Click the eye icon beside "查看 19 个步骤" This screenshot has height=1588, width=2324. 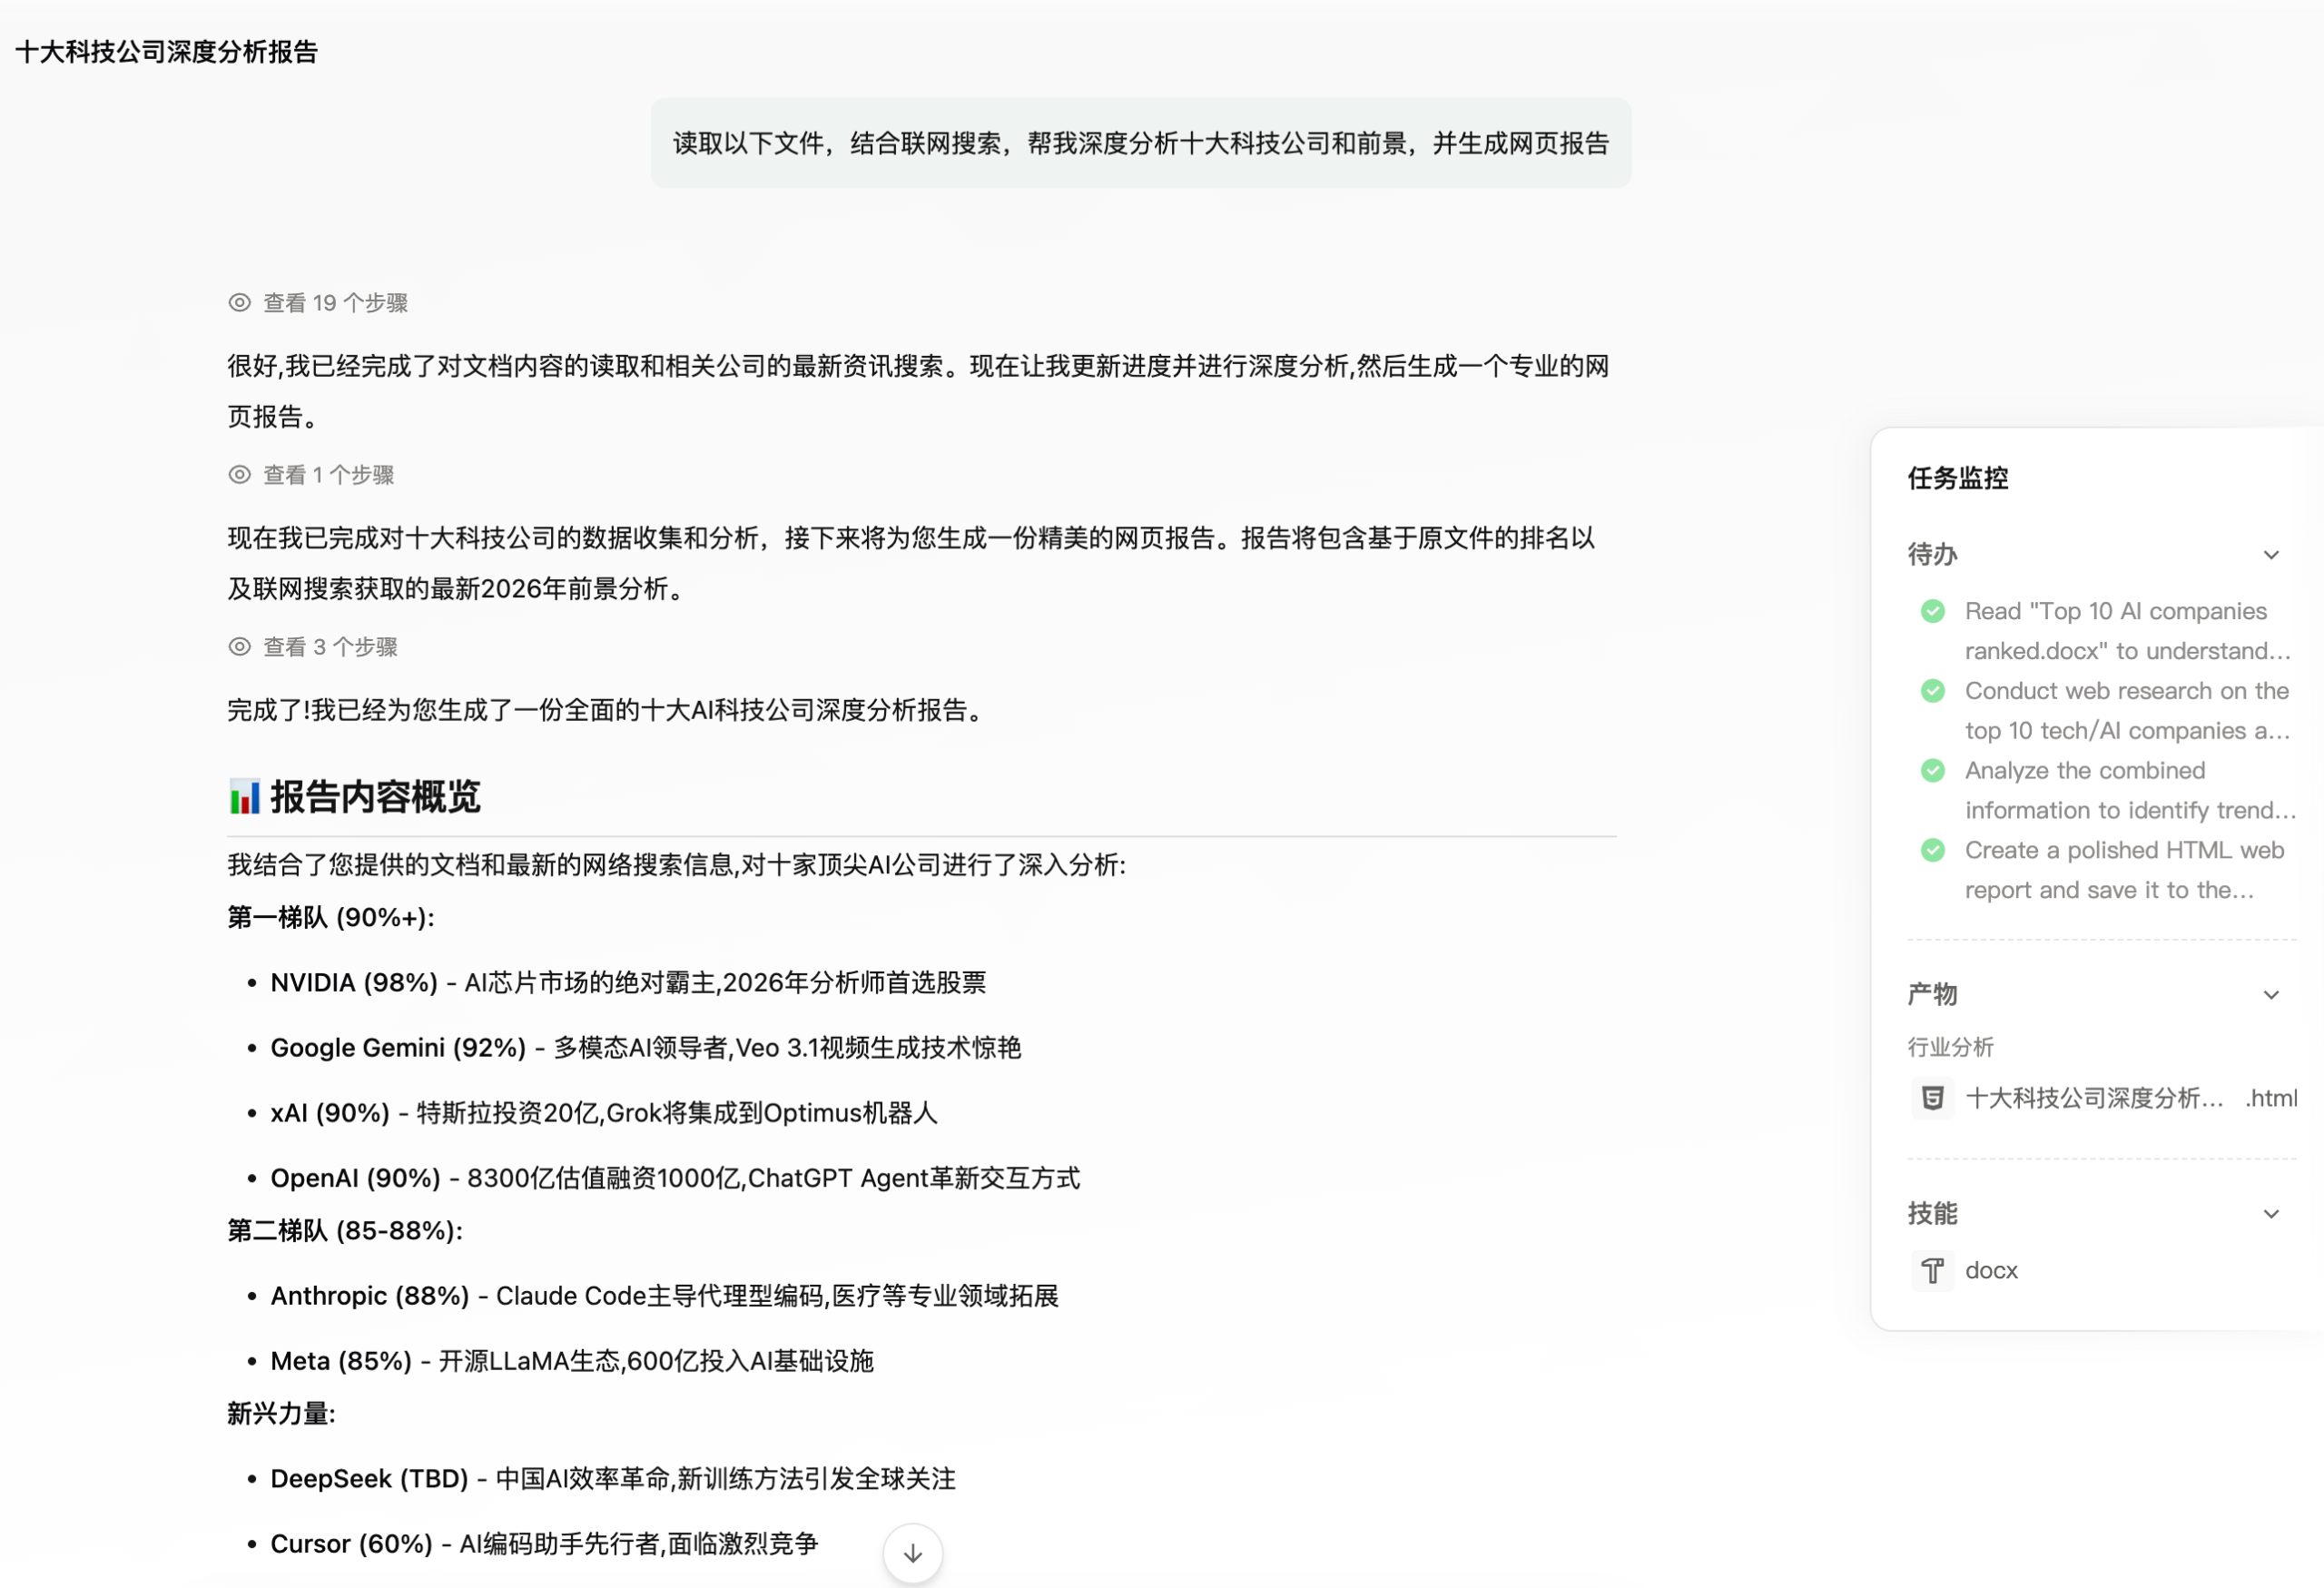coord(239,303)
